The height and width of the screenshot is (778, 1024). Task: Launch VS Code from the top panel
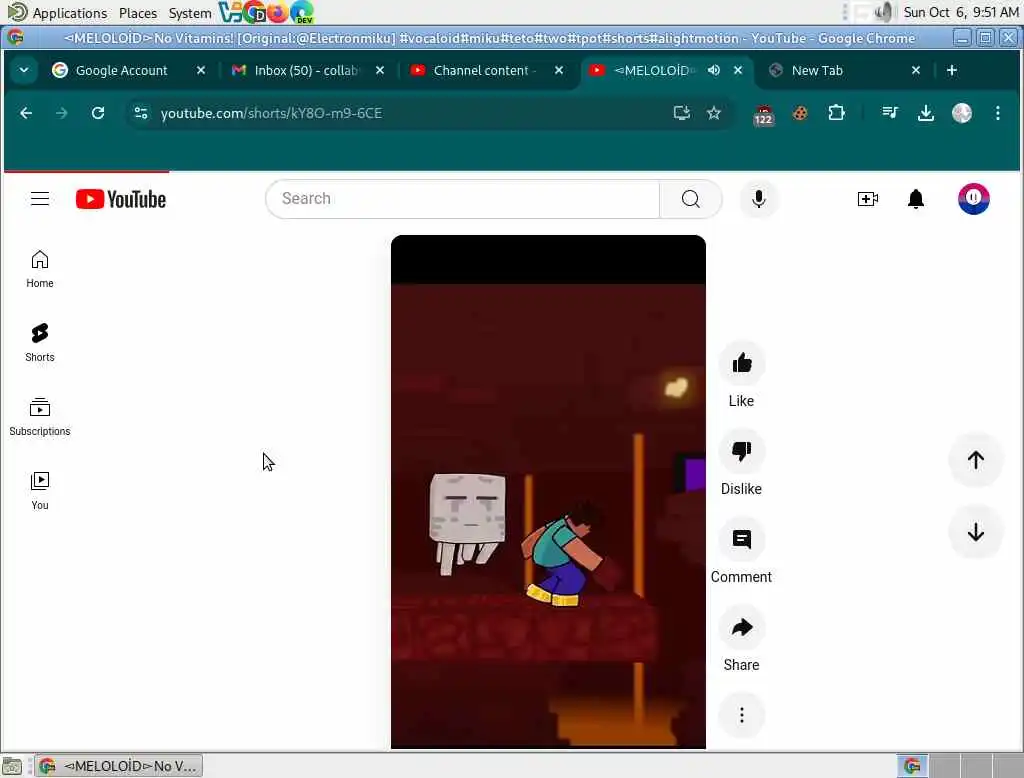pos(230,12)
